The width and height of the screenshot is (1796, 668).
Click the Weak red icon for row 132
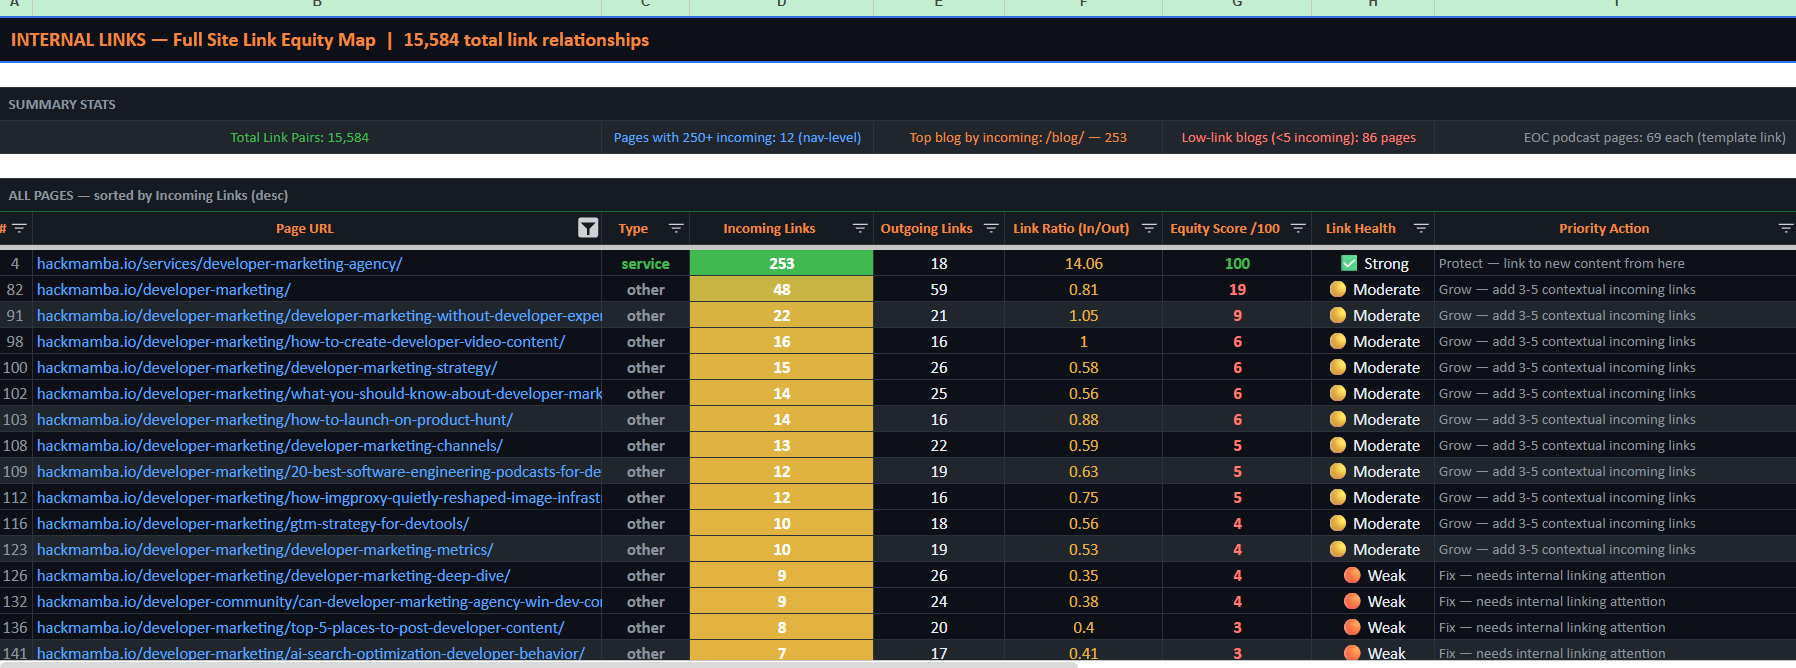1352,601
